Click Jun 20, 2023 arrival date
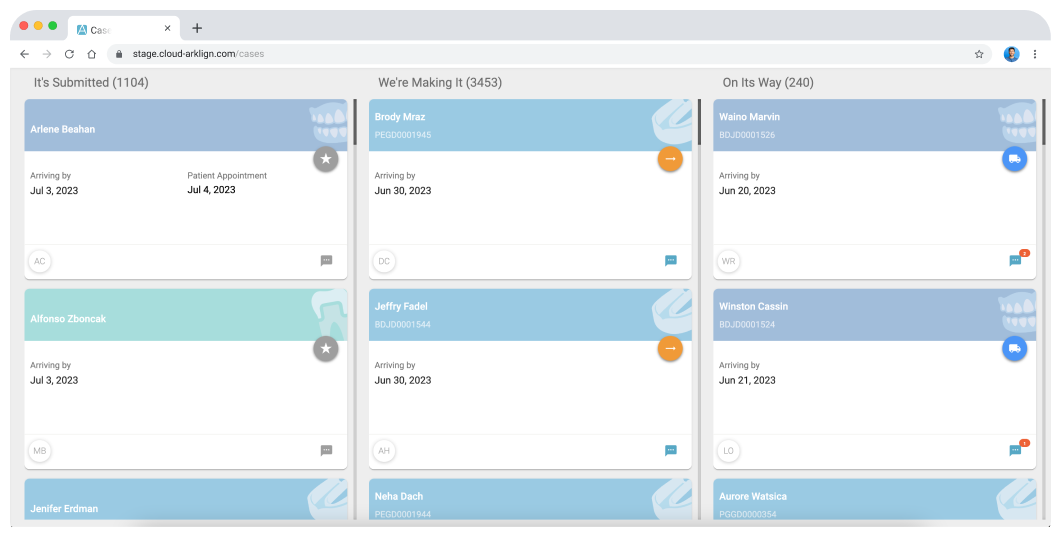This screenshot has height=557, width=1061. 747,191
